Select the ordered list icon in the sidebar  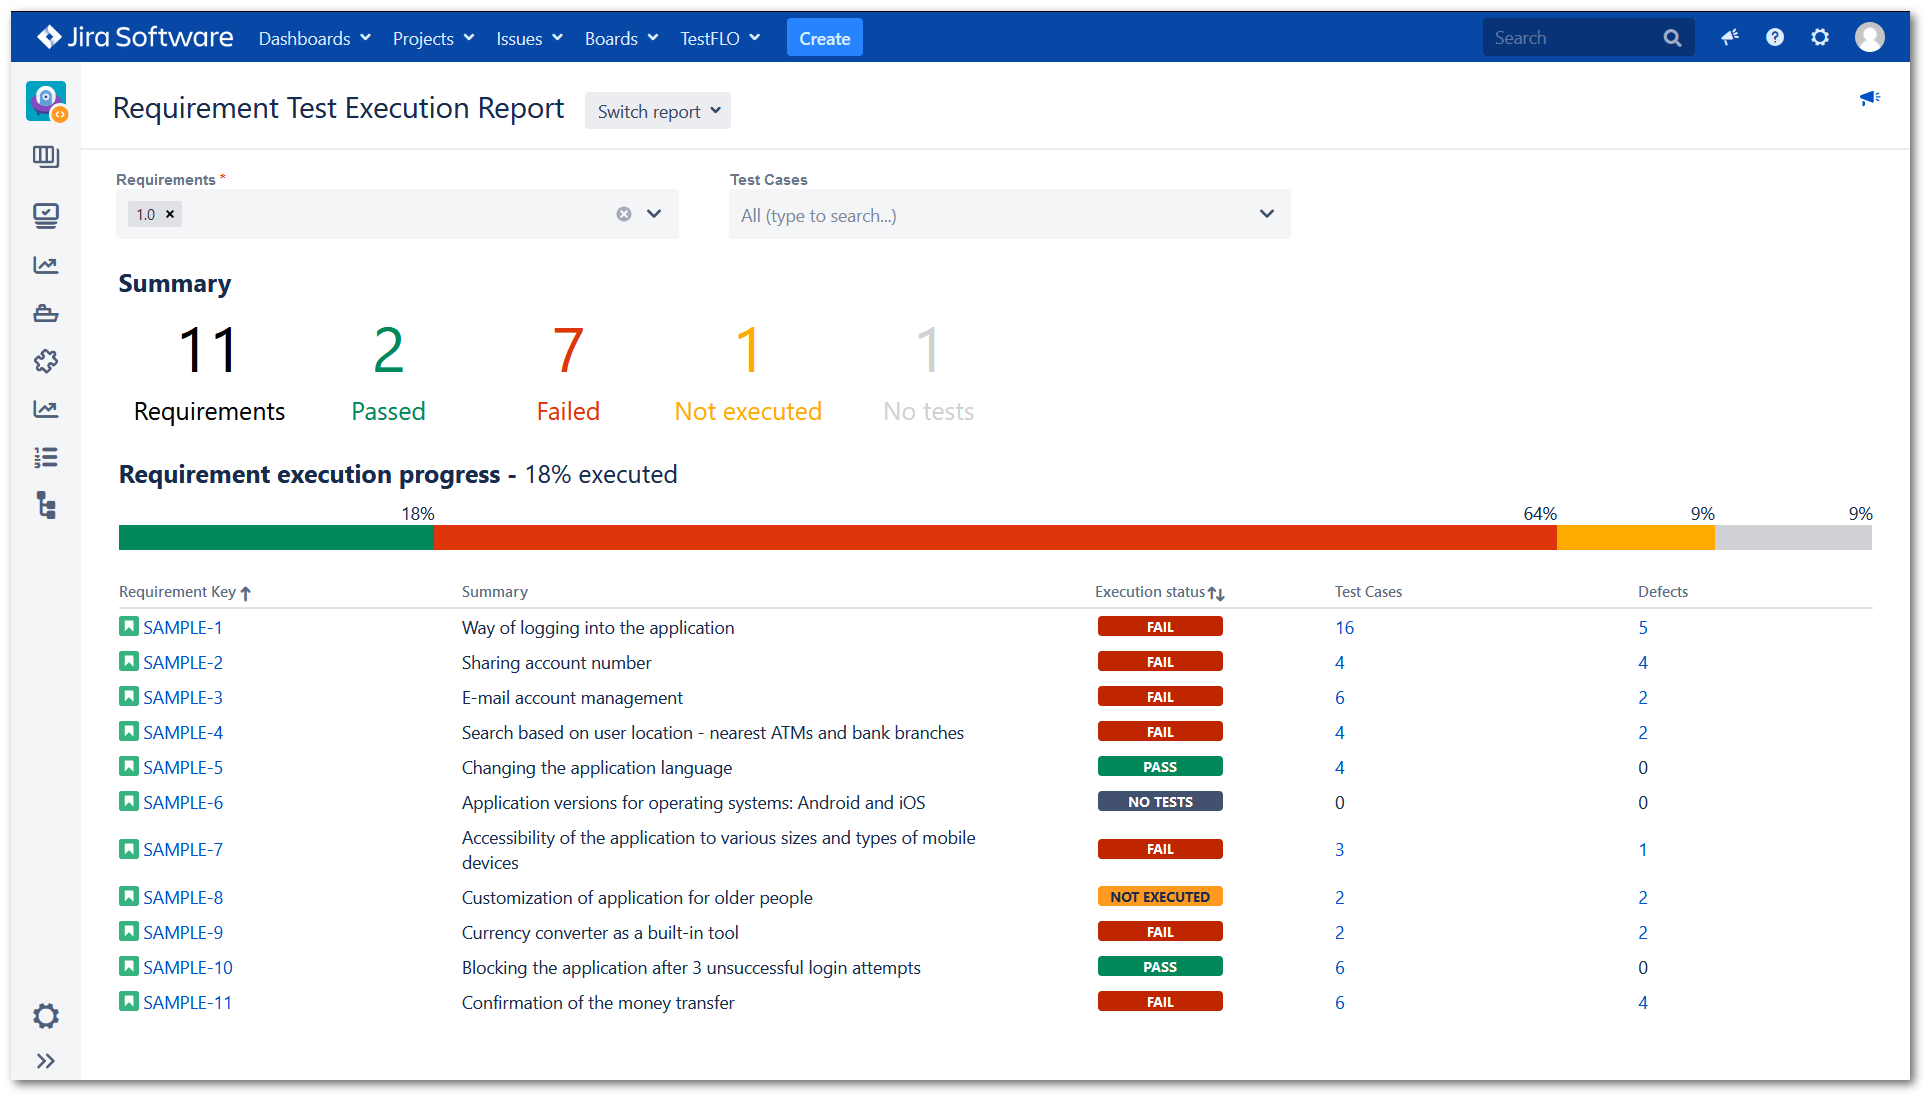[x=46, y=457]
